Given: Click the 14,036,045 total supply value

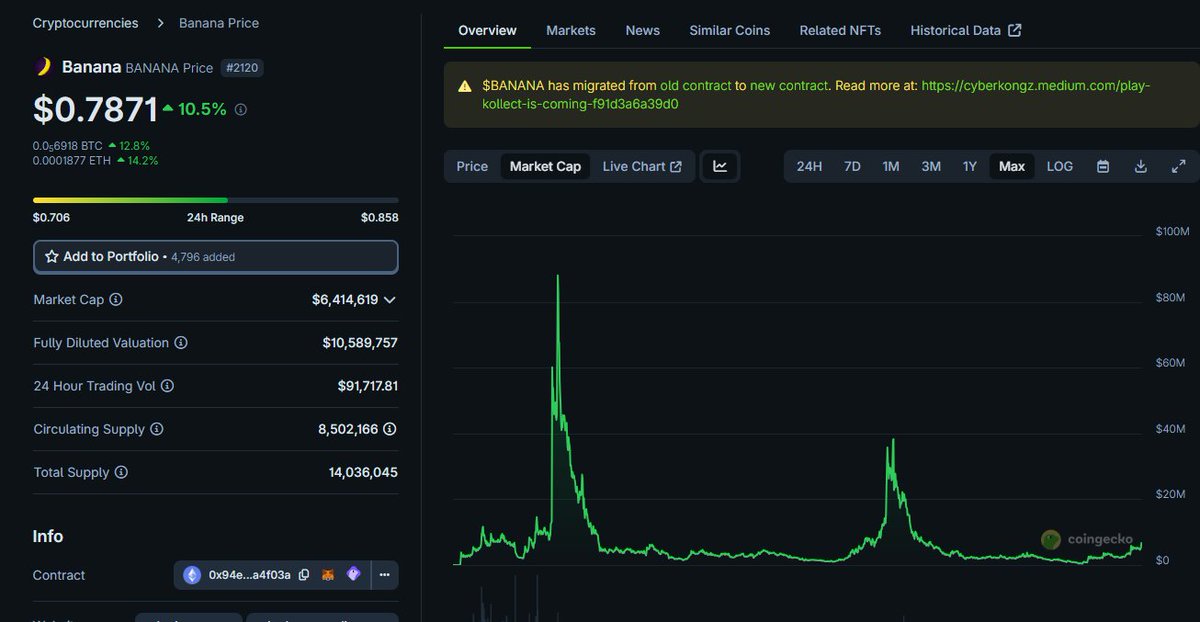Looking at the screenshot, I should (363, 472).
